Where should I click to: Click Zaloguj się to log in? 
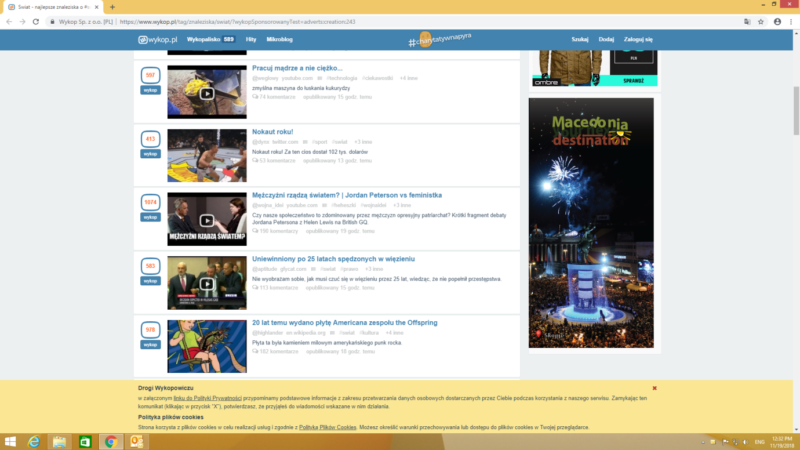pos(638,39)
